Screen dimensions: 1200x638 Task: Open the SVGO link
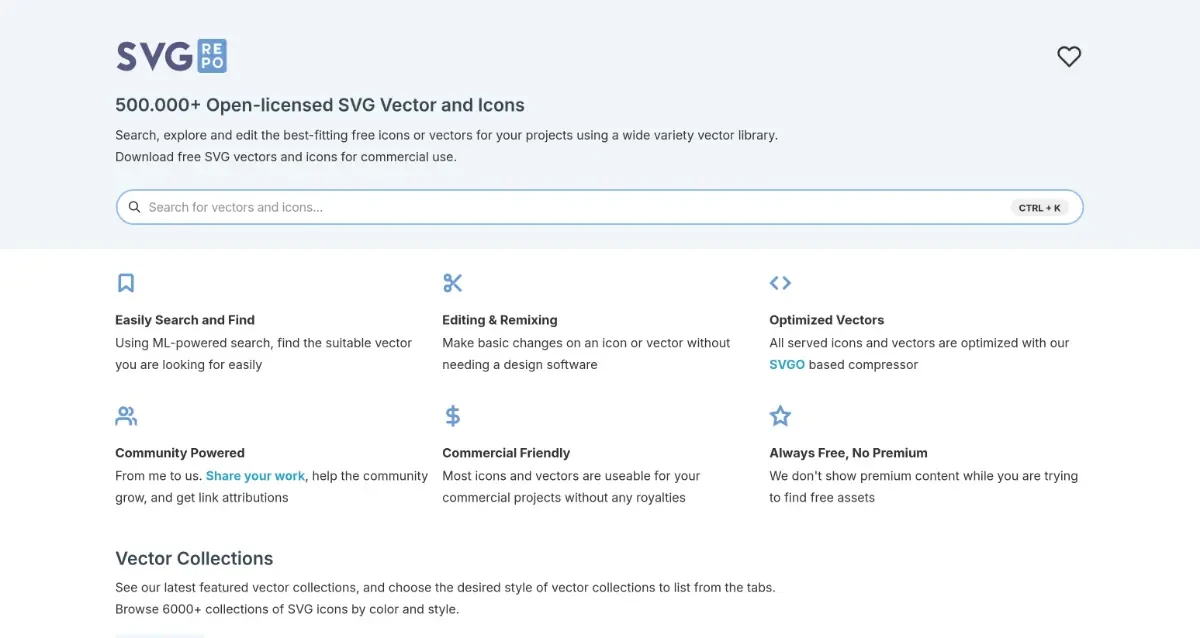click(x=787, y=365)
